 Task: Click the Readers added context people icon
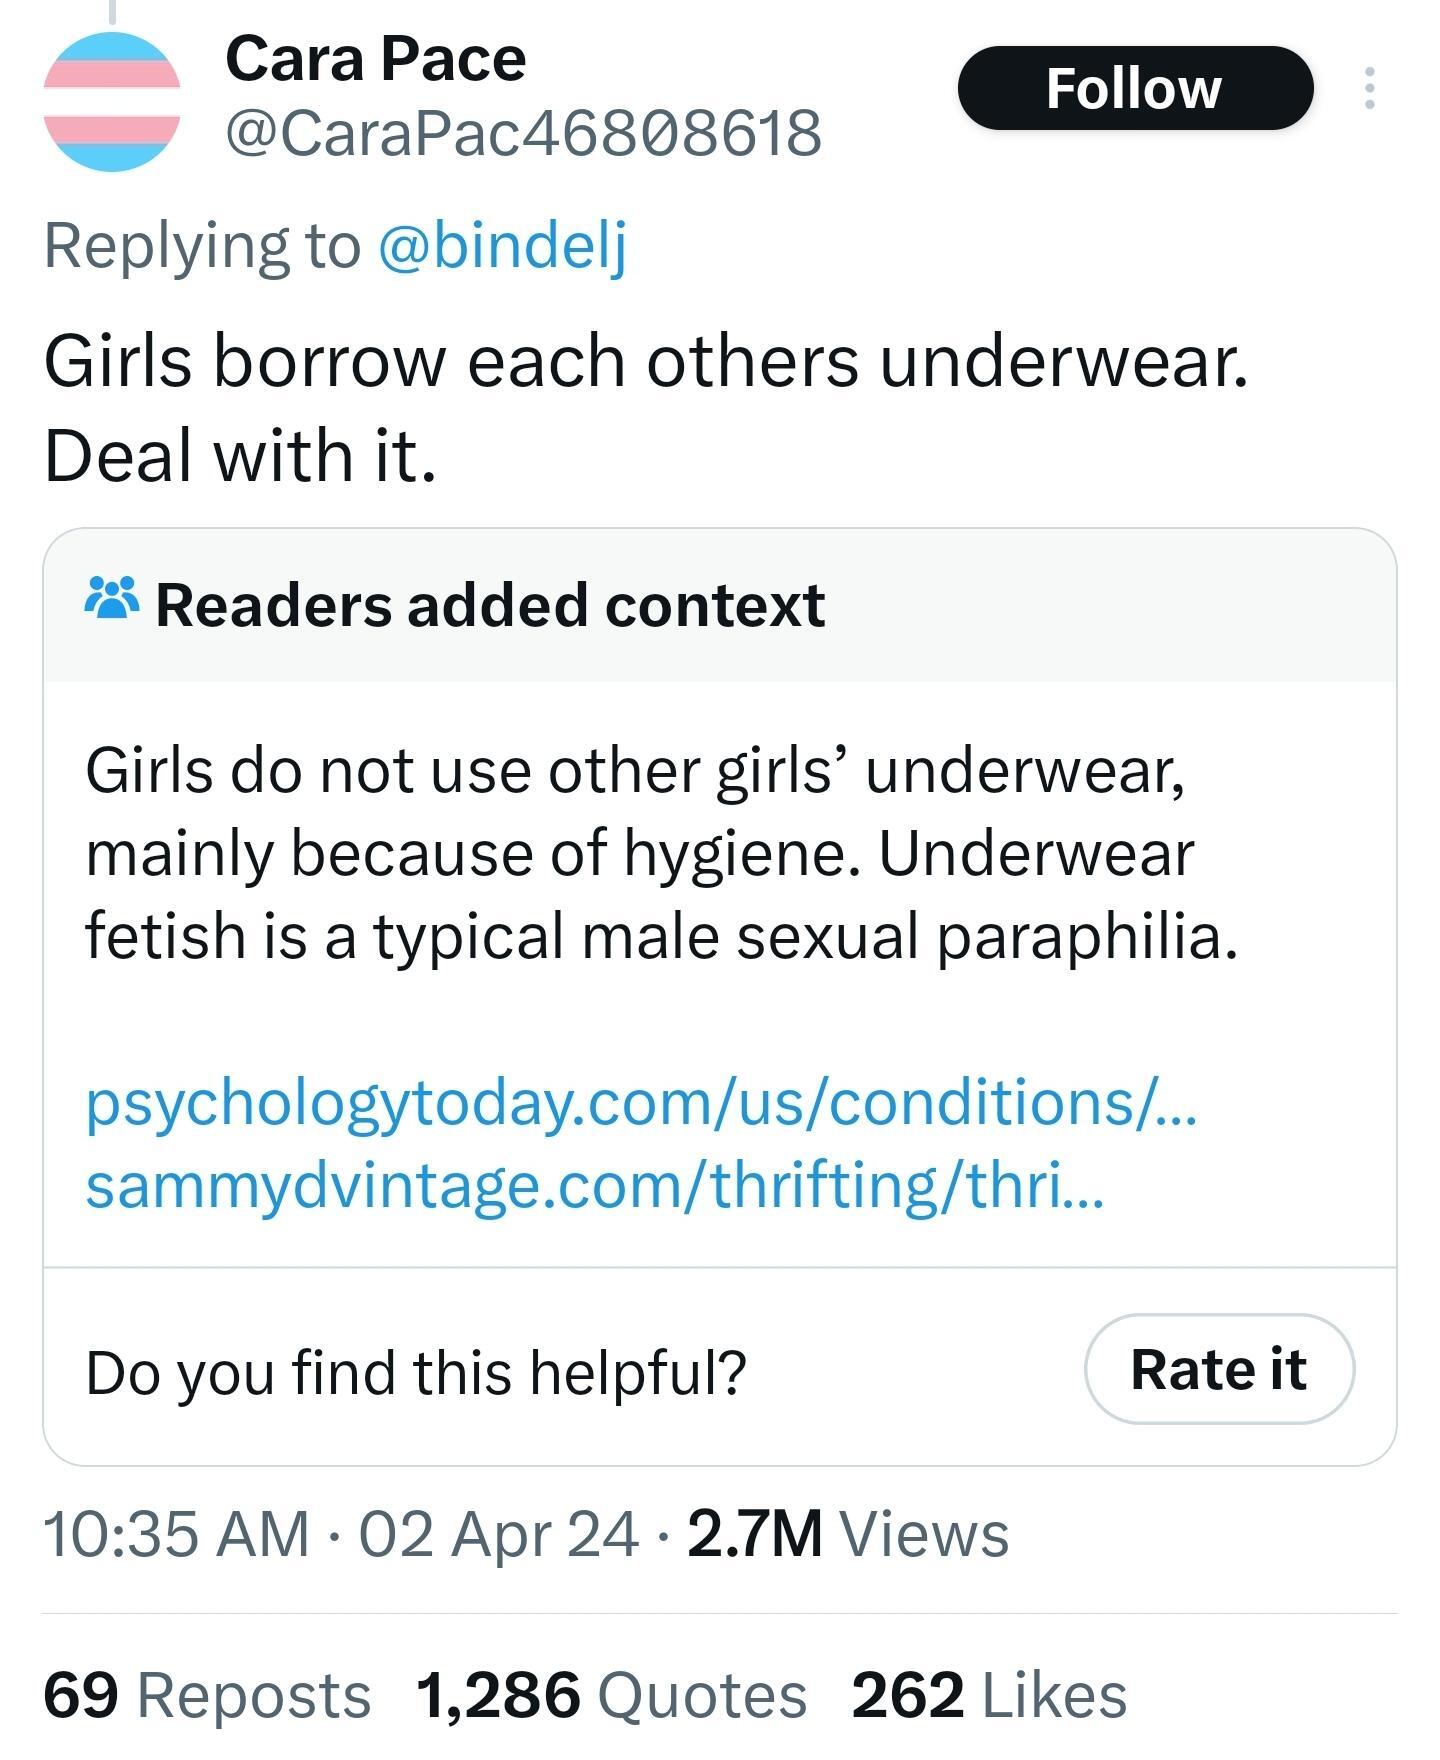[x=112, y=601]
